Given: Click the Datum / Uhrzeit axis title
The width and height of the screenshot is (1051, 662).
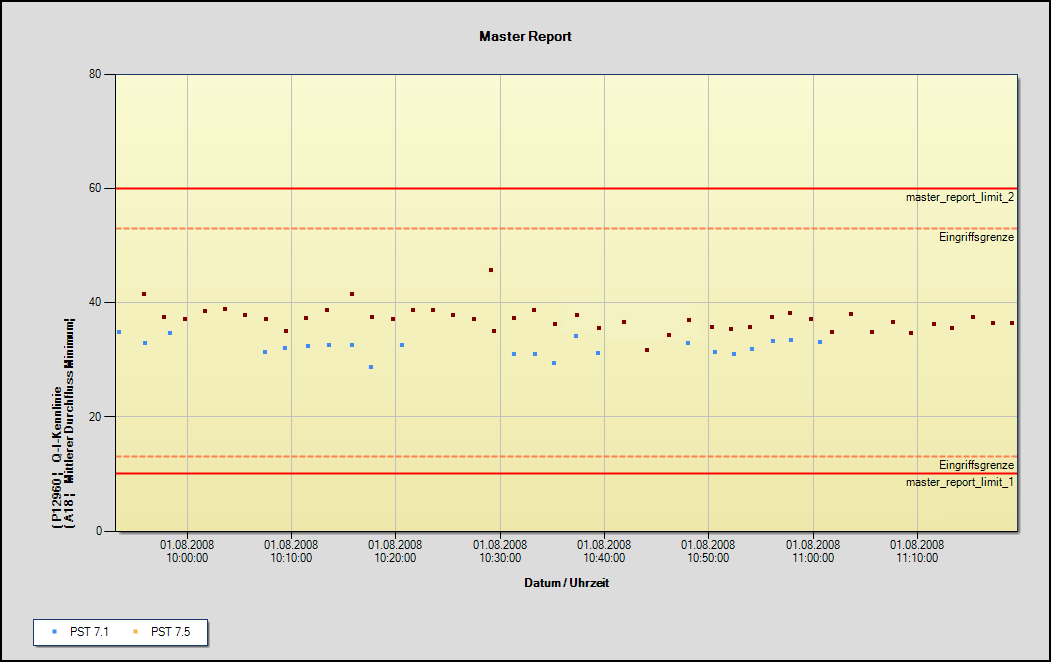Looking at the screenshot, I should click(566, 583).
